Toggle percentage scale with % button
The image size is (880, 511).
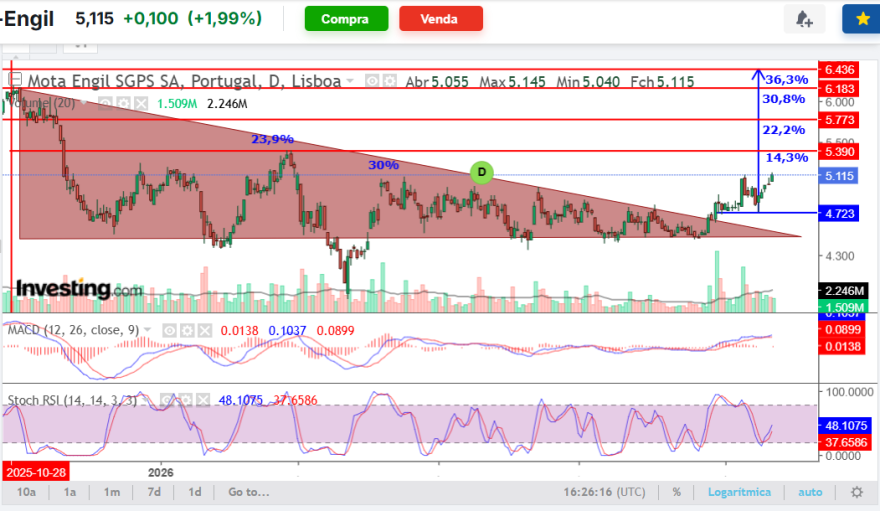[x=677, y=492]
